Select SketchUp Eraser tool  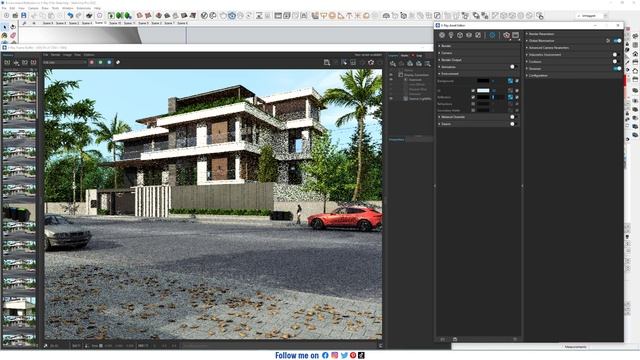point(13,36)
